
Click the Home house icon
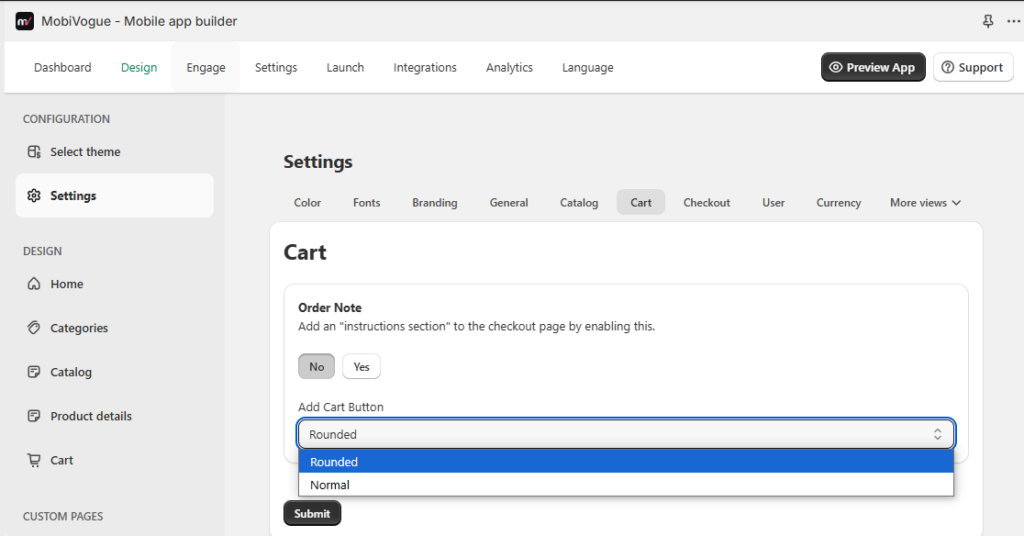(34, 283)
